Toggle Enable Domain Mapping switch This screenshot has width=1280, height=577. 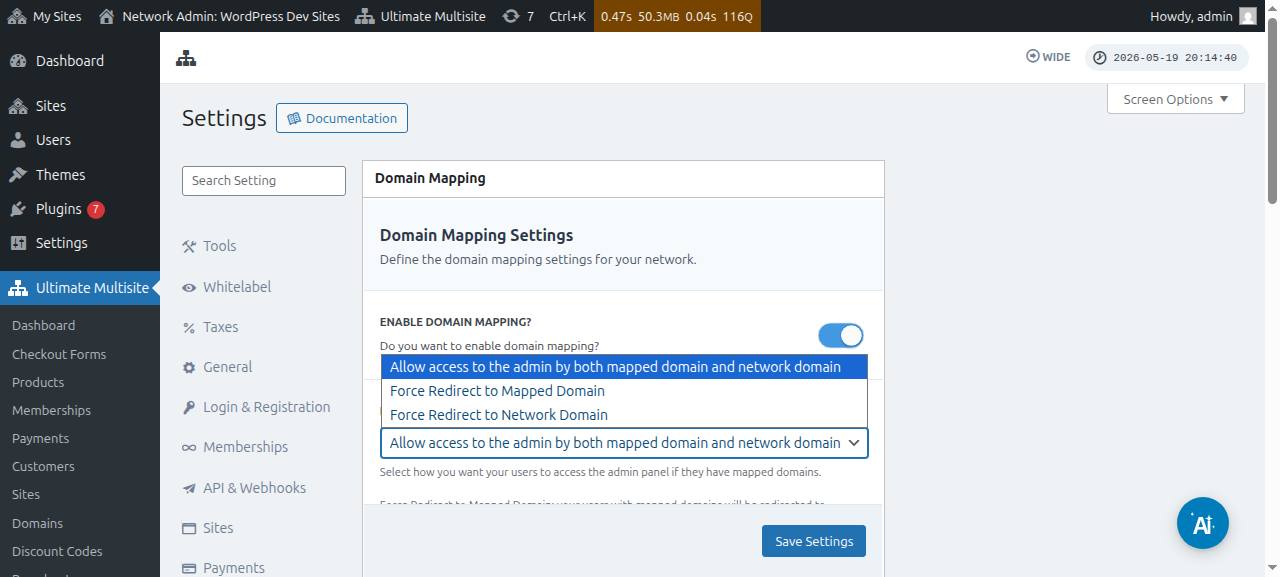pos(841,336)
